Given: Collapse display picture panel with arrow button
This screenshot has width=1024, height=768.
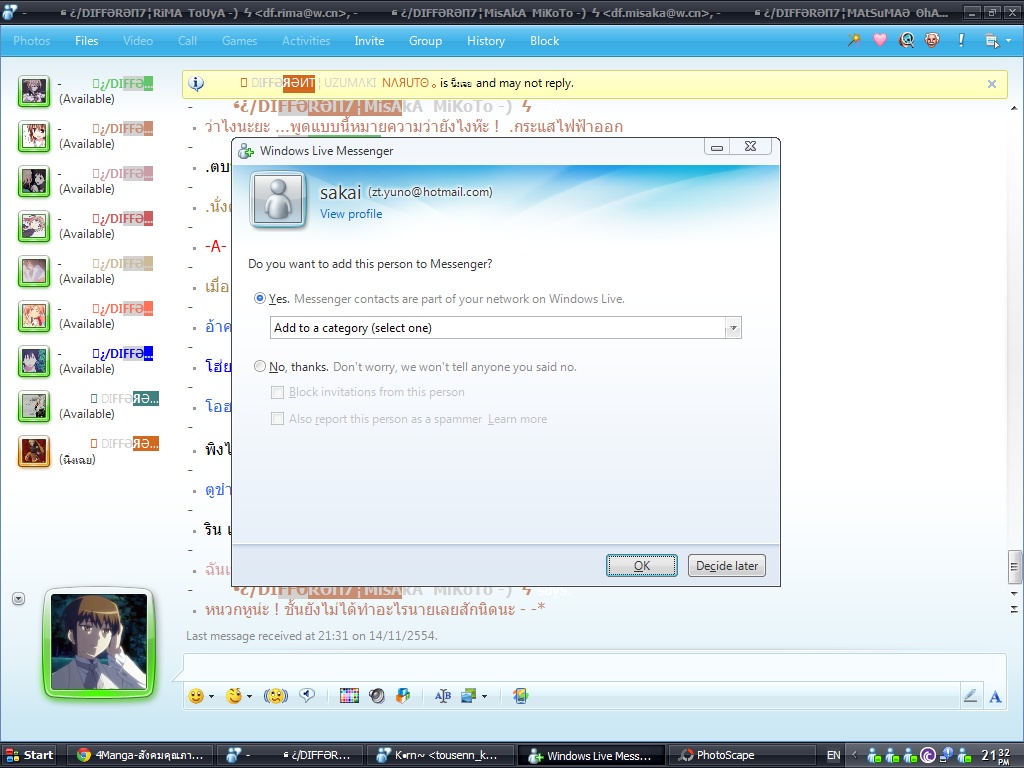Looking at the screenshot, I should 18,598.
